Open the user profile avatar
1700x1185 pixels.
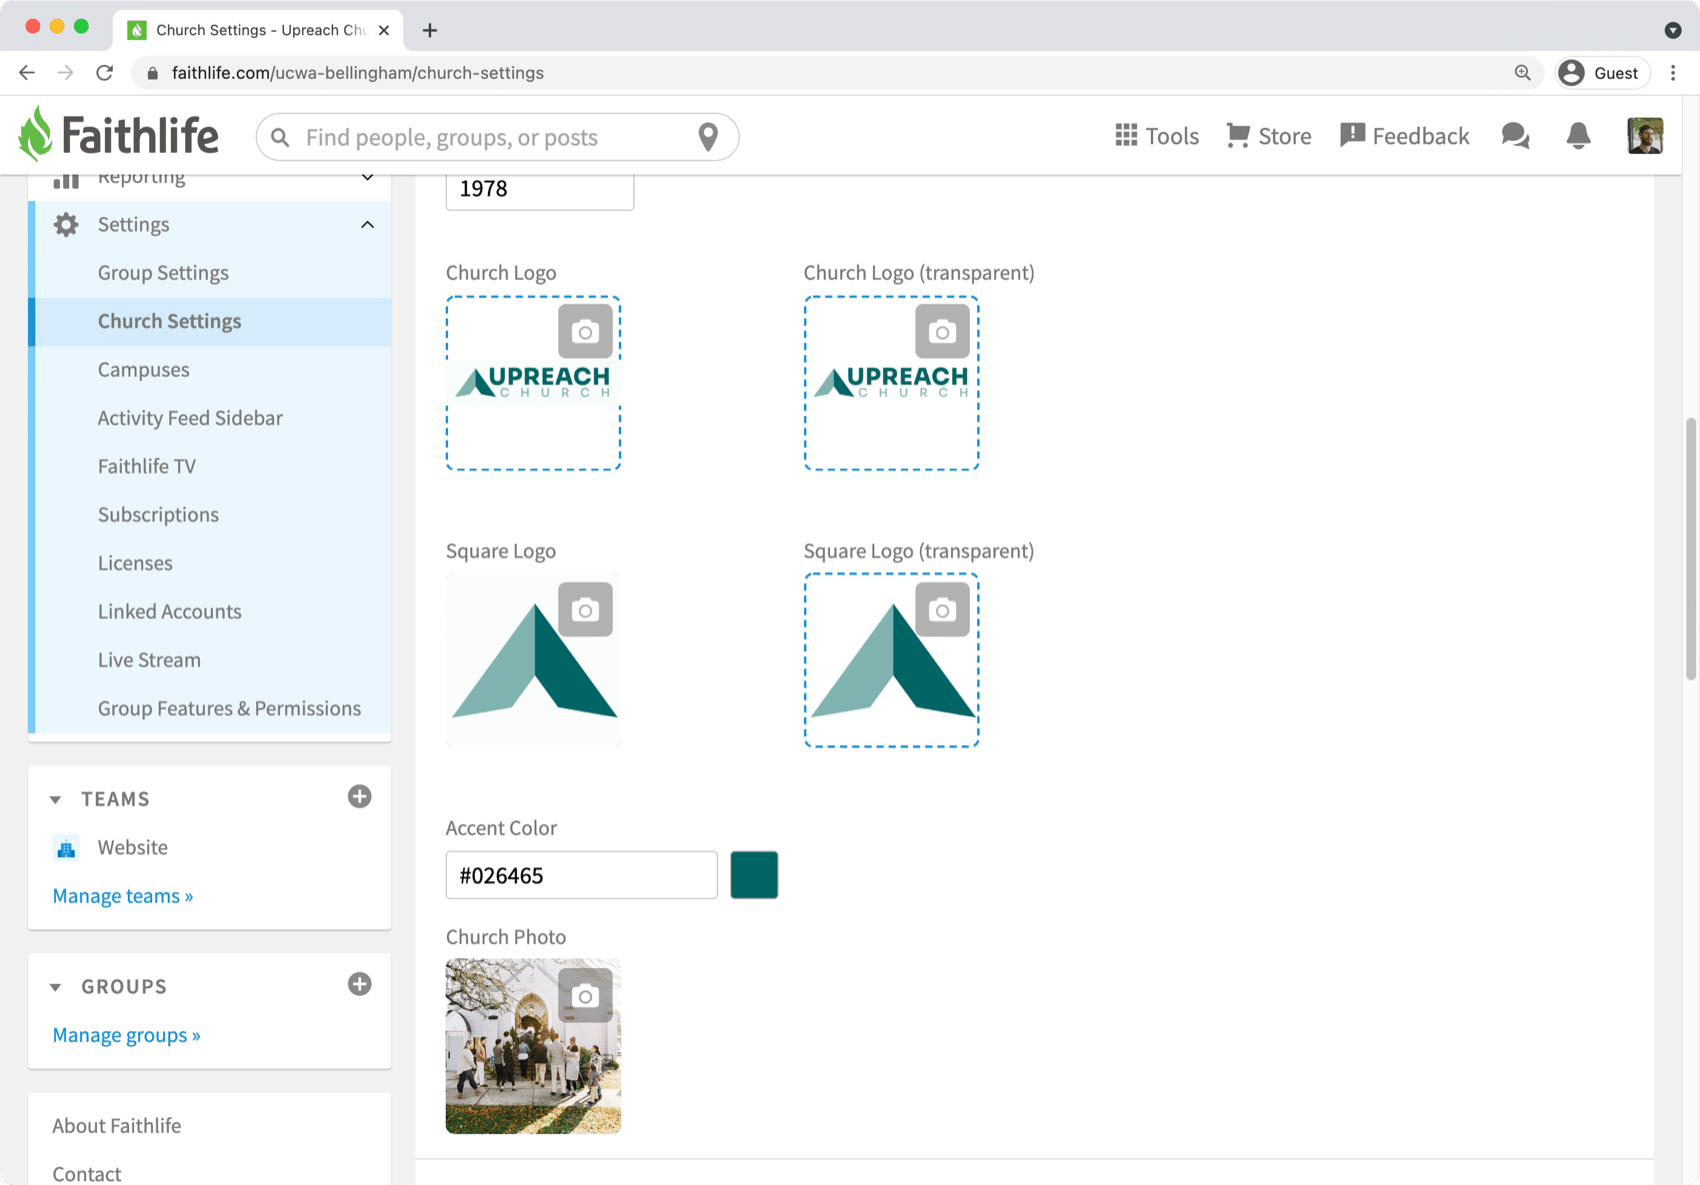(1645, 136)
